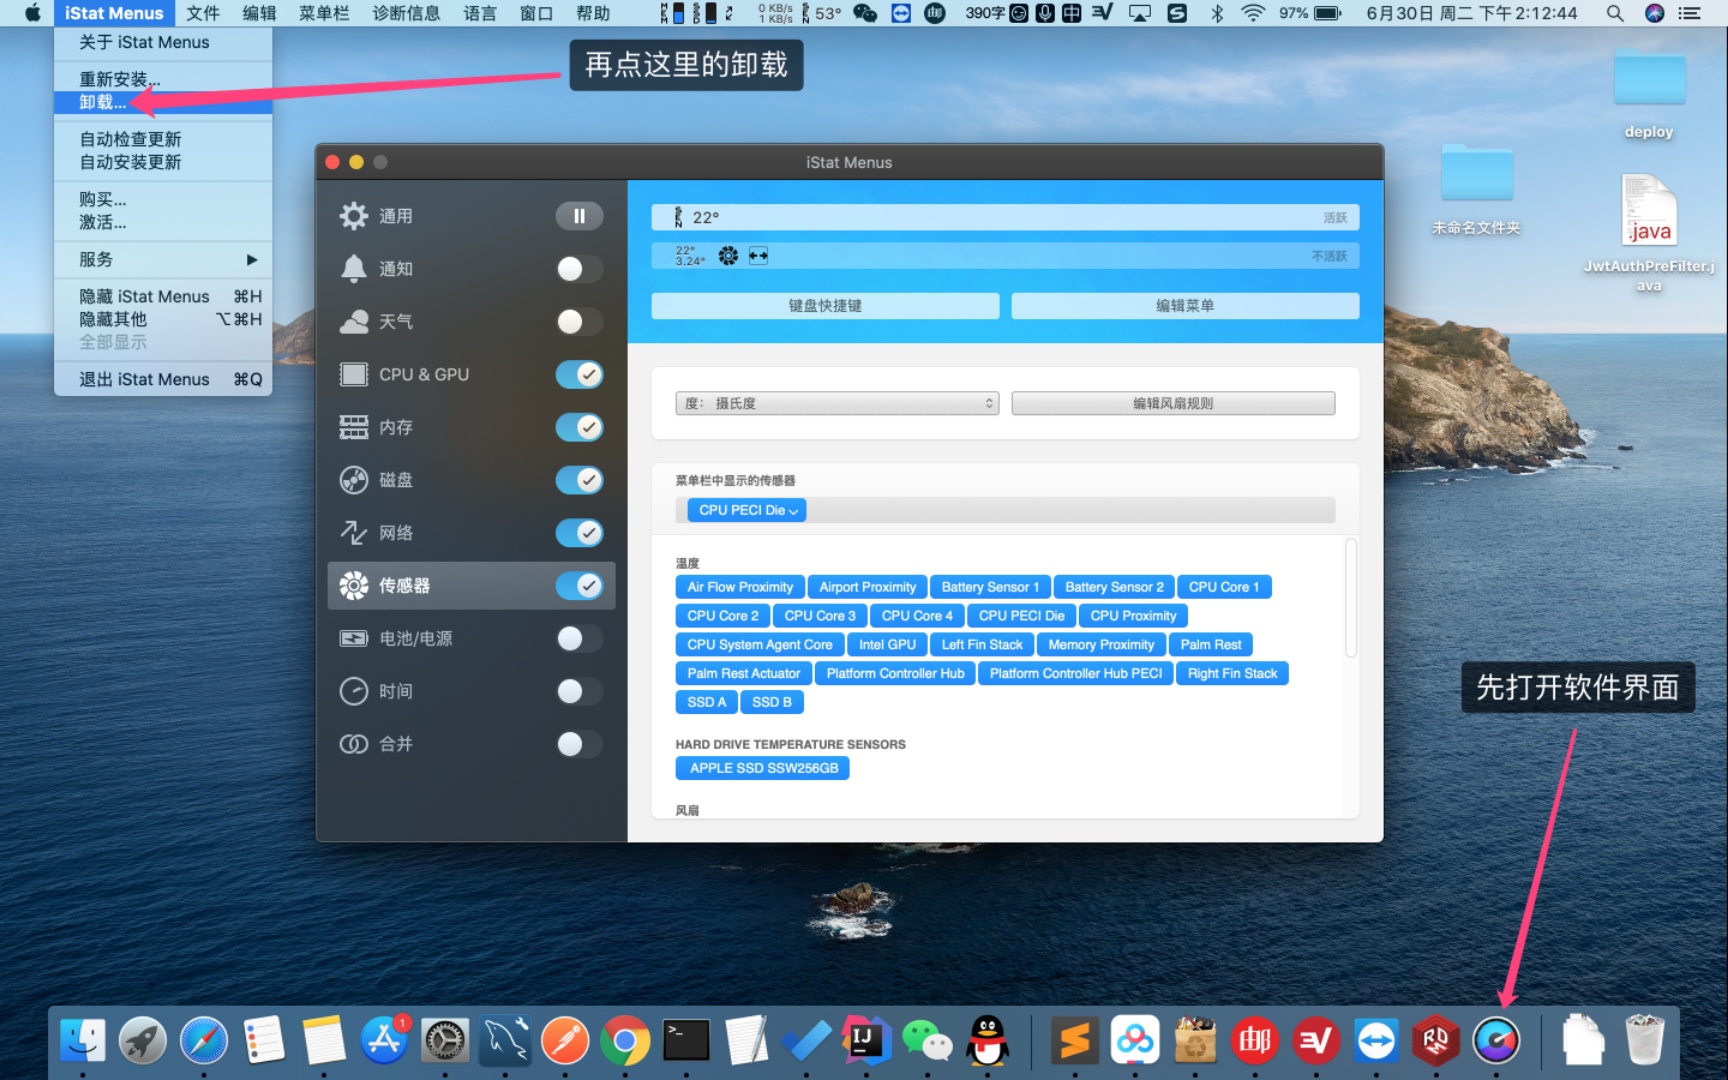Click the 编辑风扇规则 button
Screen dimensions: 1728x1080
tap(1173, 403)
